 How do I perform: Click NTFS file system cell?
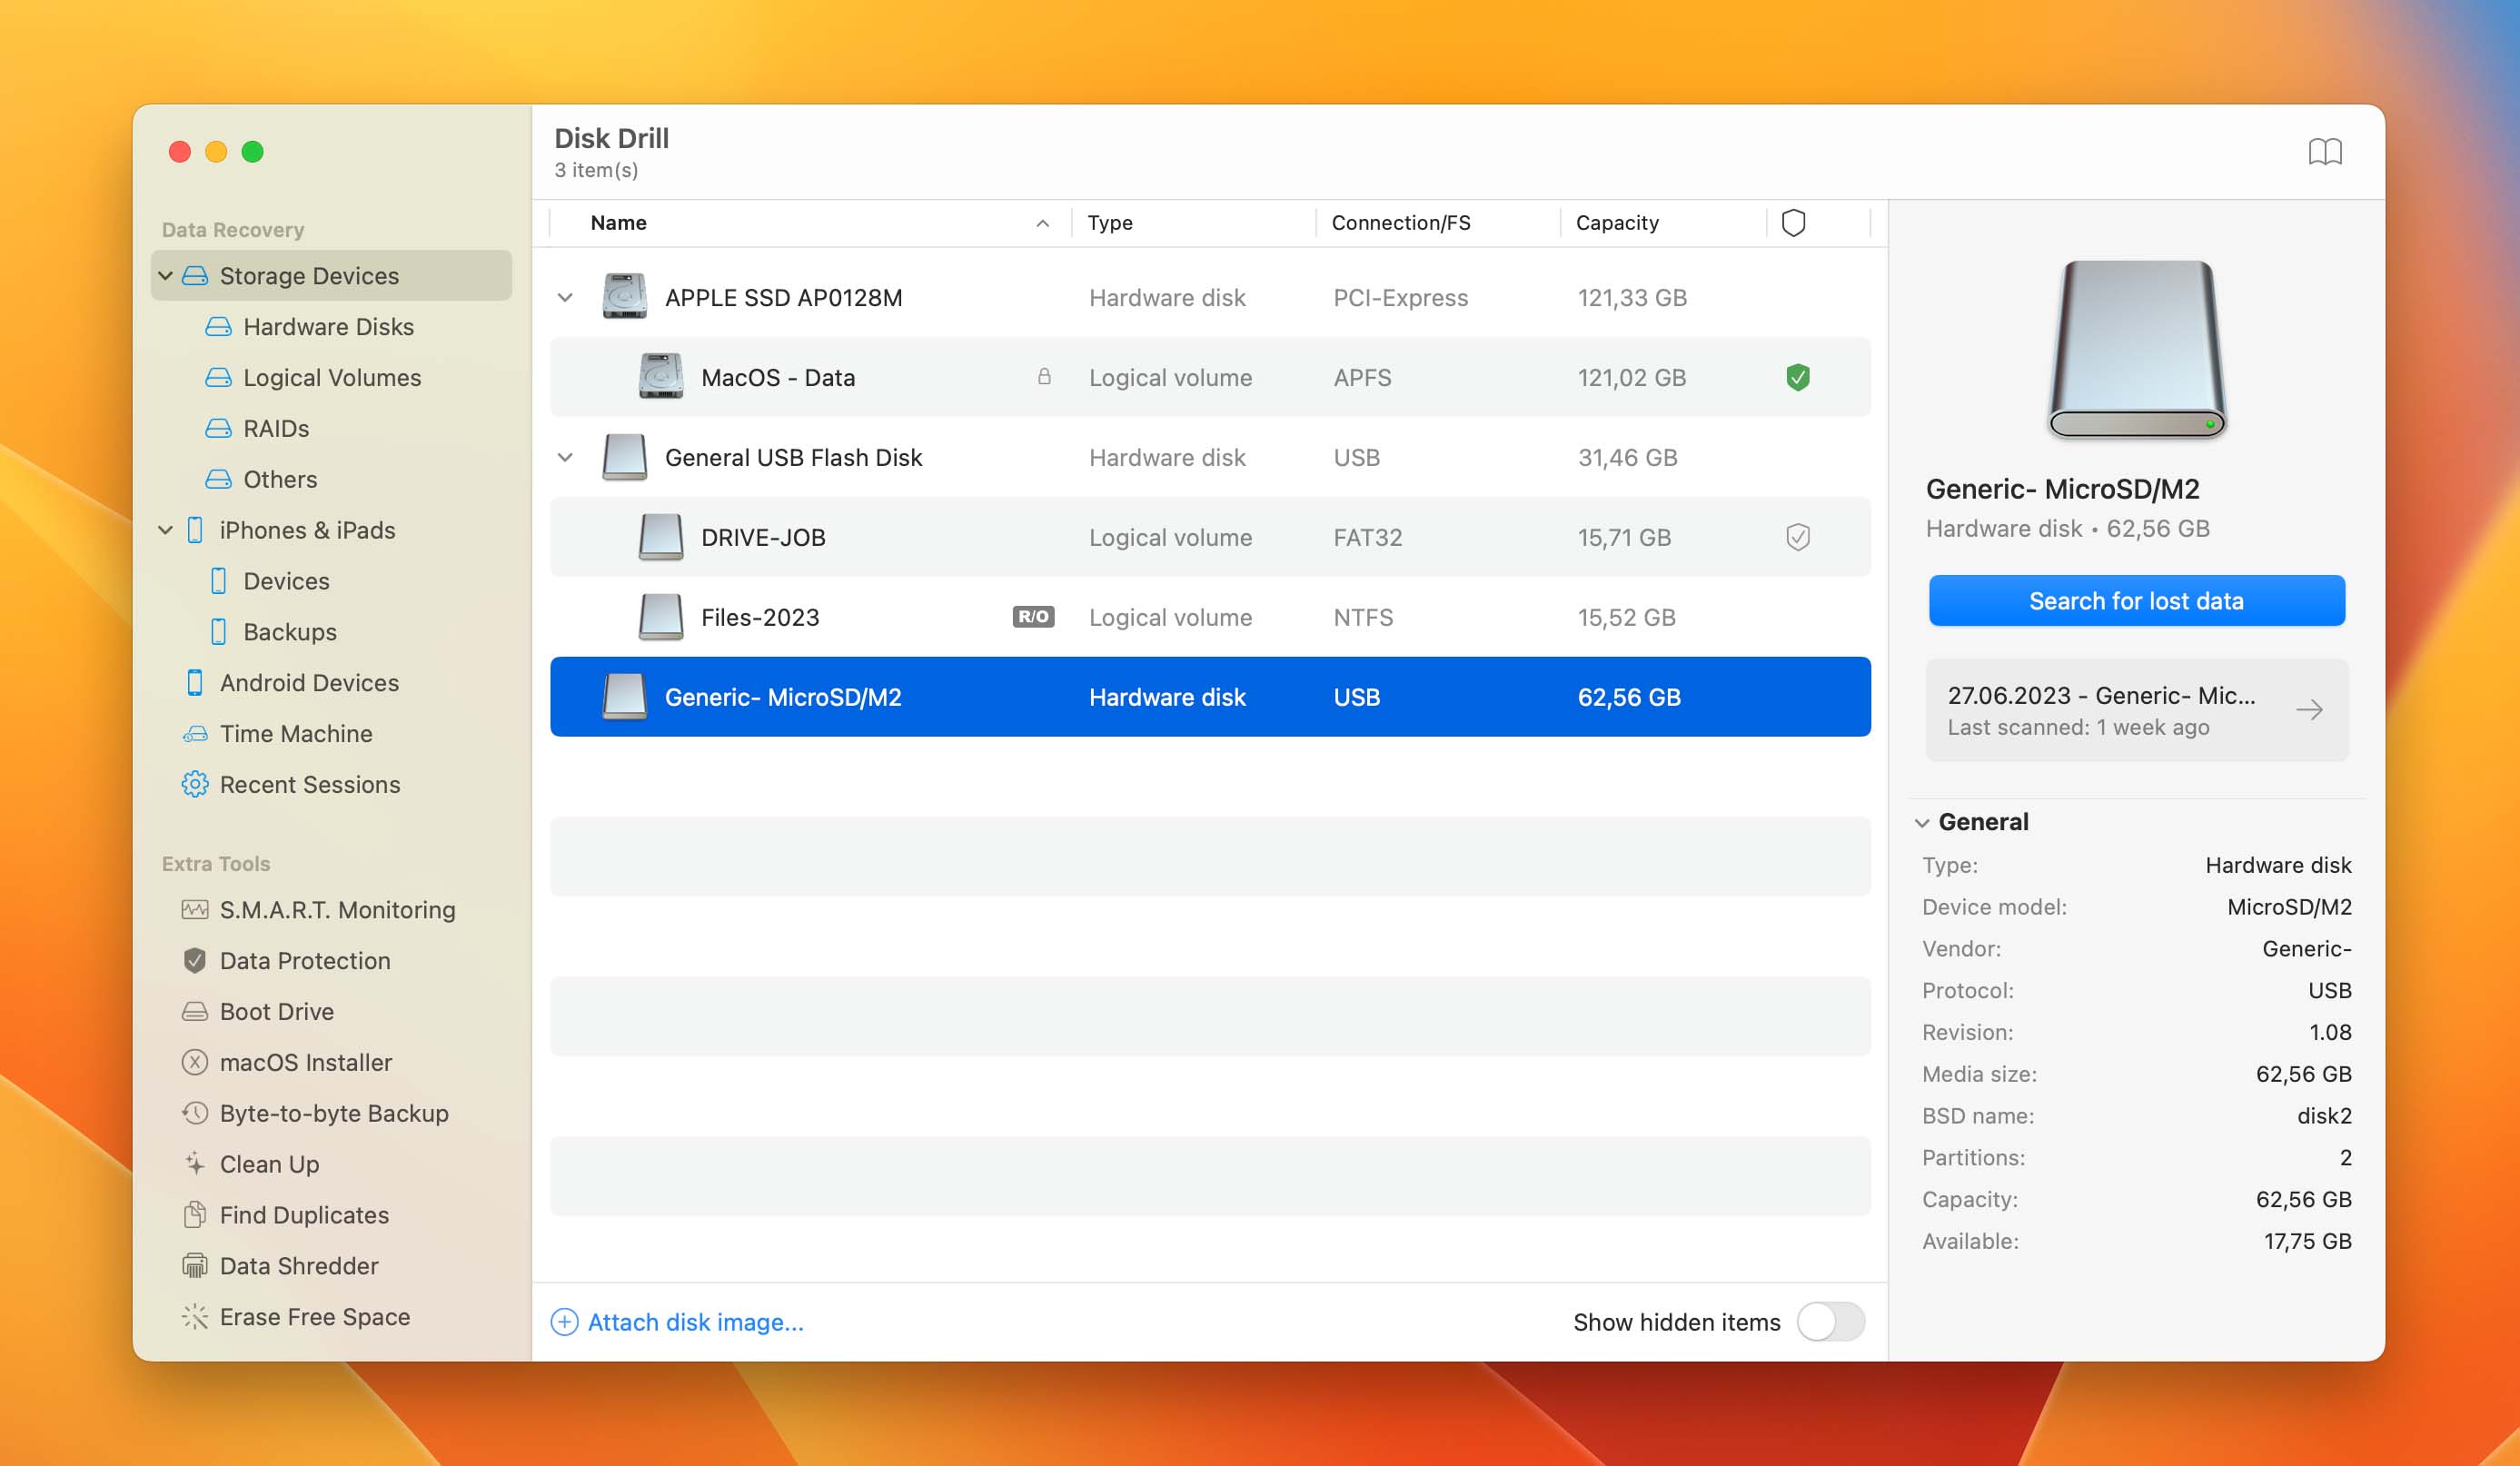click(1362, 618)
